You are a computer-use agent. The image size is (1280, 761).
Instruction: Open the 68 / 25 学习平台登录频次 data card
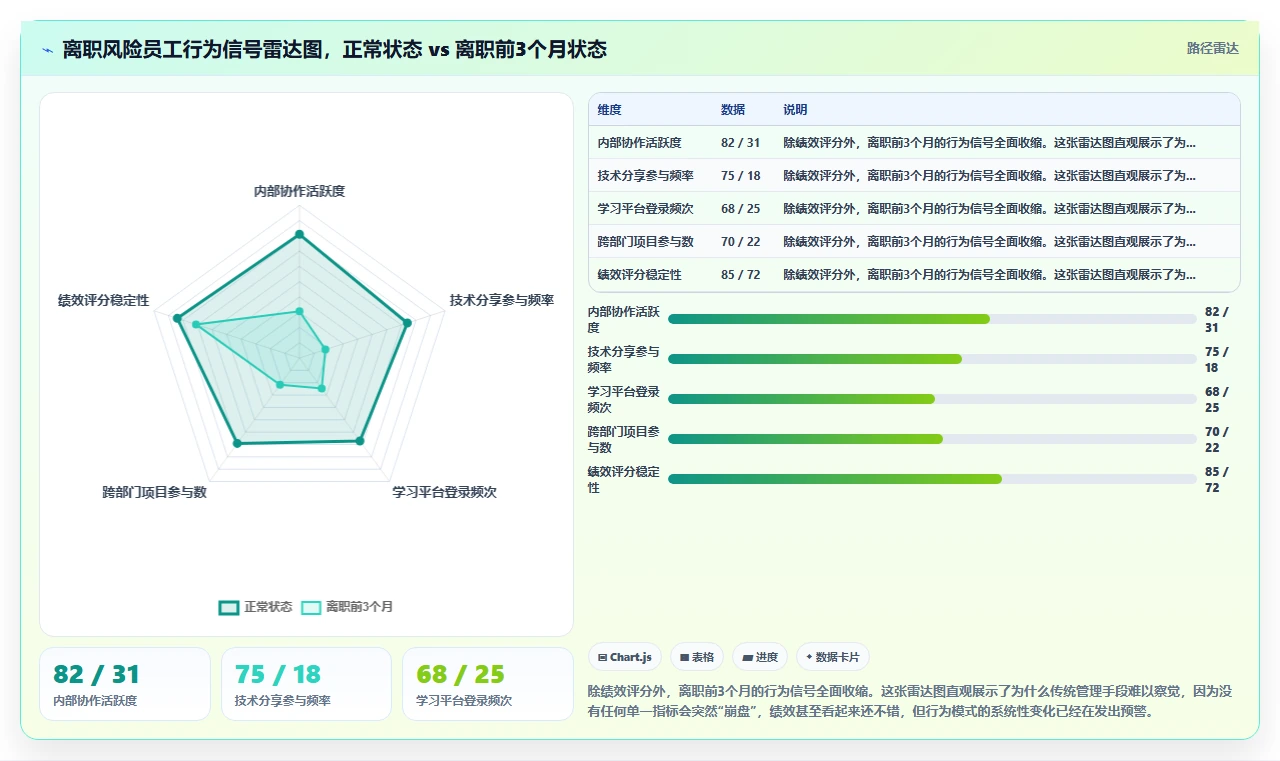488,684
